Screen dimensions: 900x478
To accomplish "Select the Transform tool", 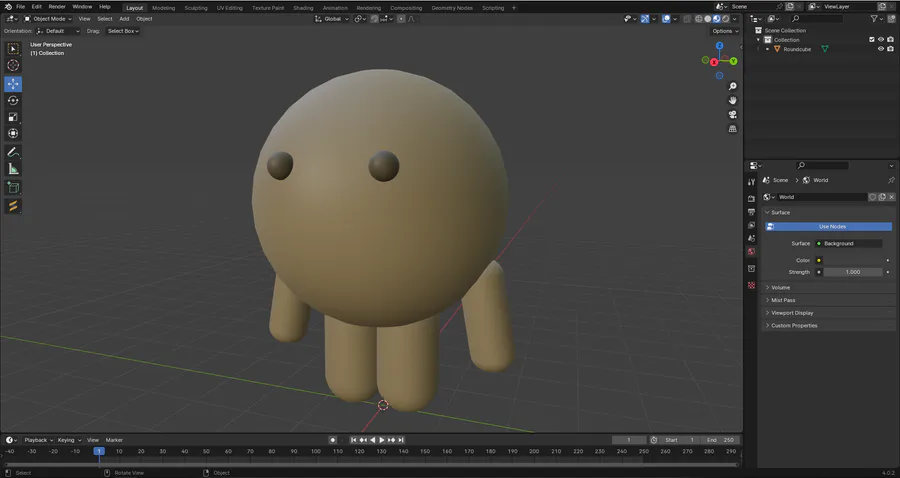I will (13, 134).
